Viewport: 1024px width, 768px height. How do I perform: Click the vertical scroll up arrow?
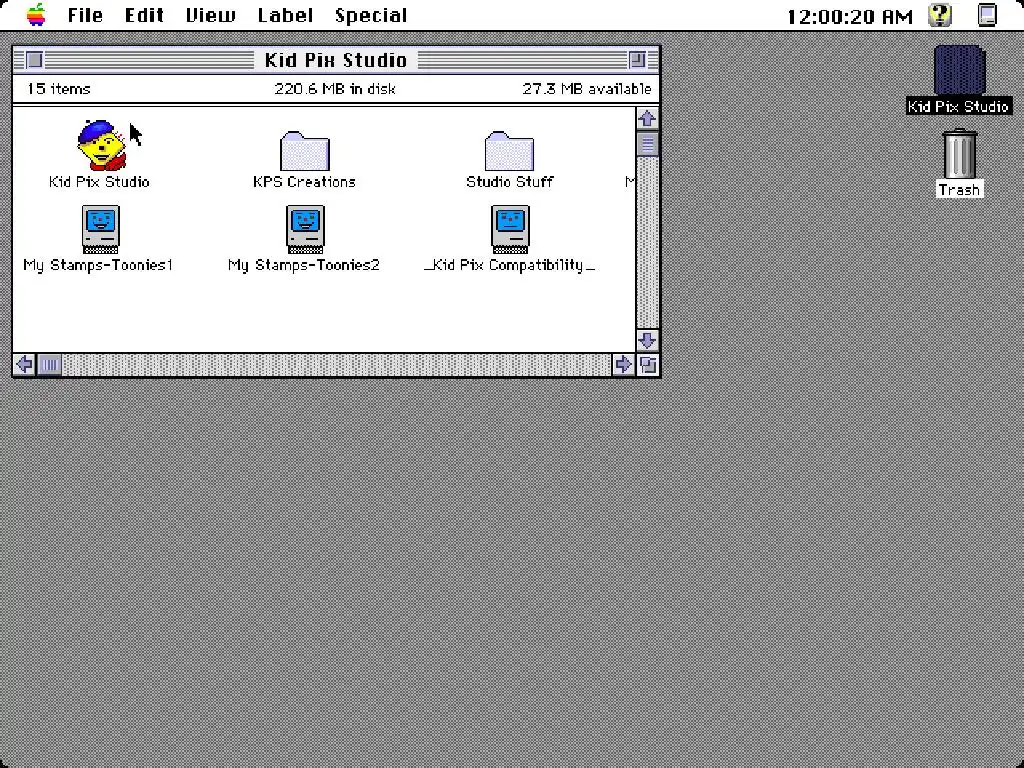[647, 118]
